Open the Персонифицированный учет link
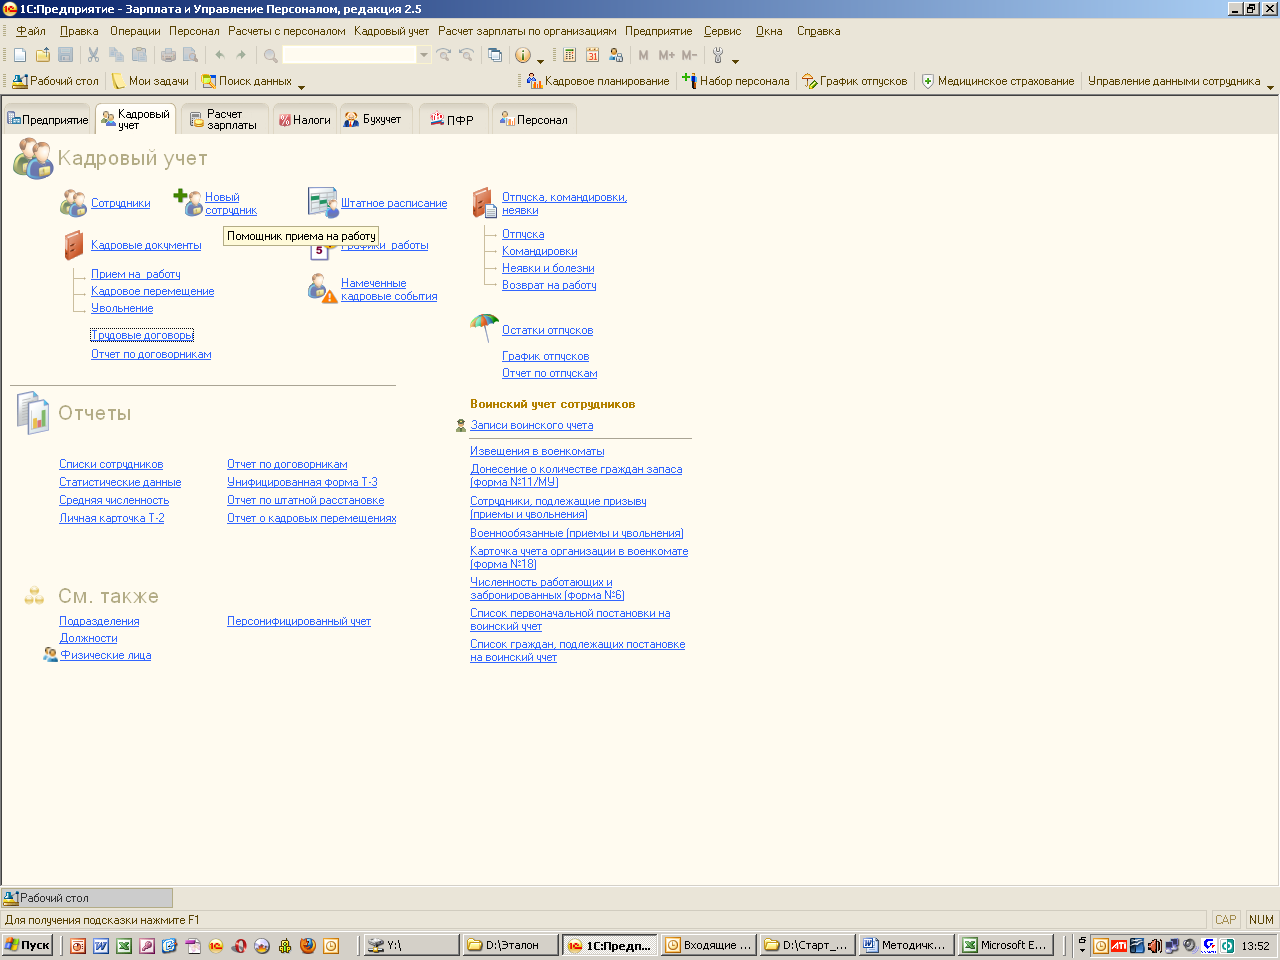Image resolution: width=1280 pixels, height=960 pixels. (x=299, y=621)
